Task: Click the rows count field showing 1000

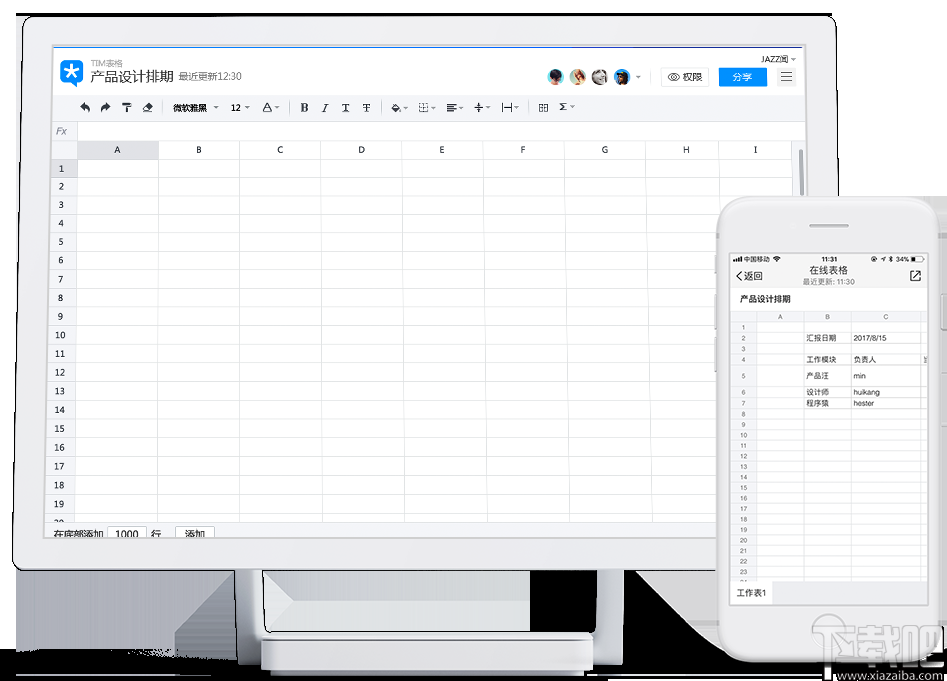Action: point(127,532)
